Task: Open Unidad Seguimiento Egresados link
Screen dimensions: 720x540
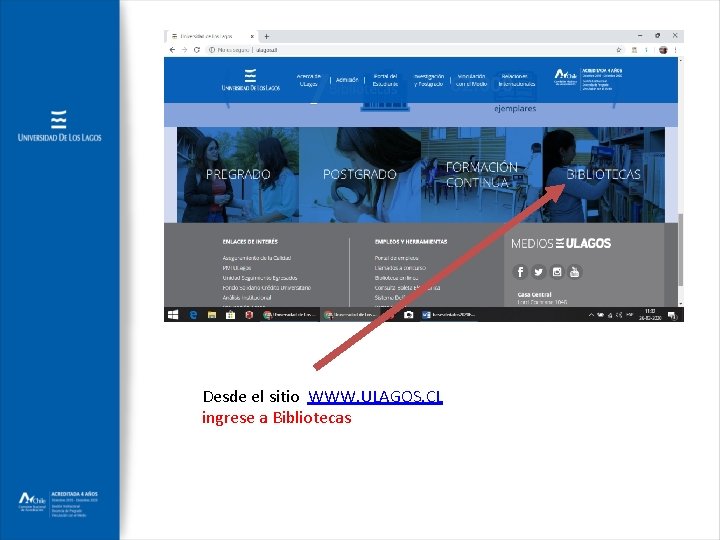Action: [259, 278]
